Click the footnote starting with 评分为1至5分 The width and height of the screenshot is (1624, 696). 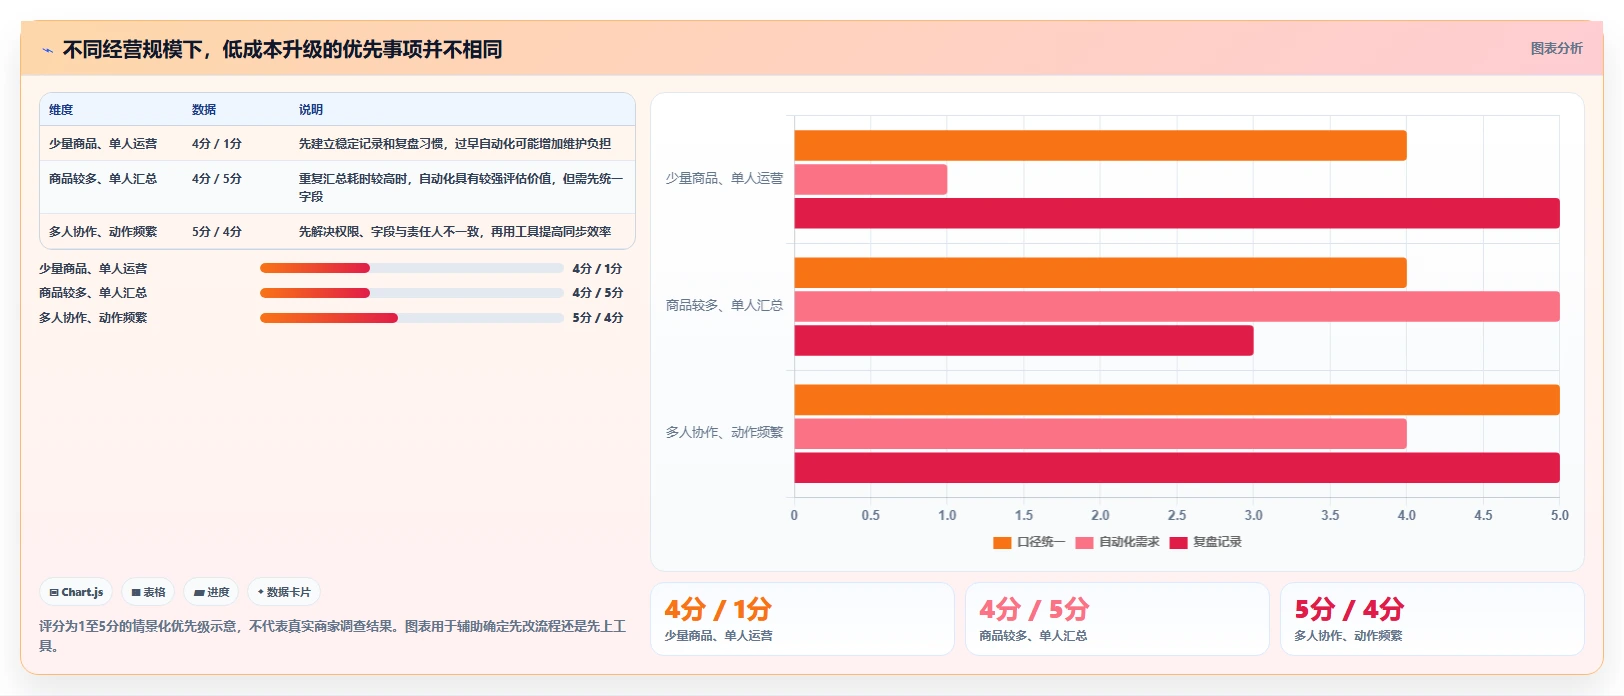click(x=332, y=636)
